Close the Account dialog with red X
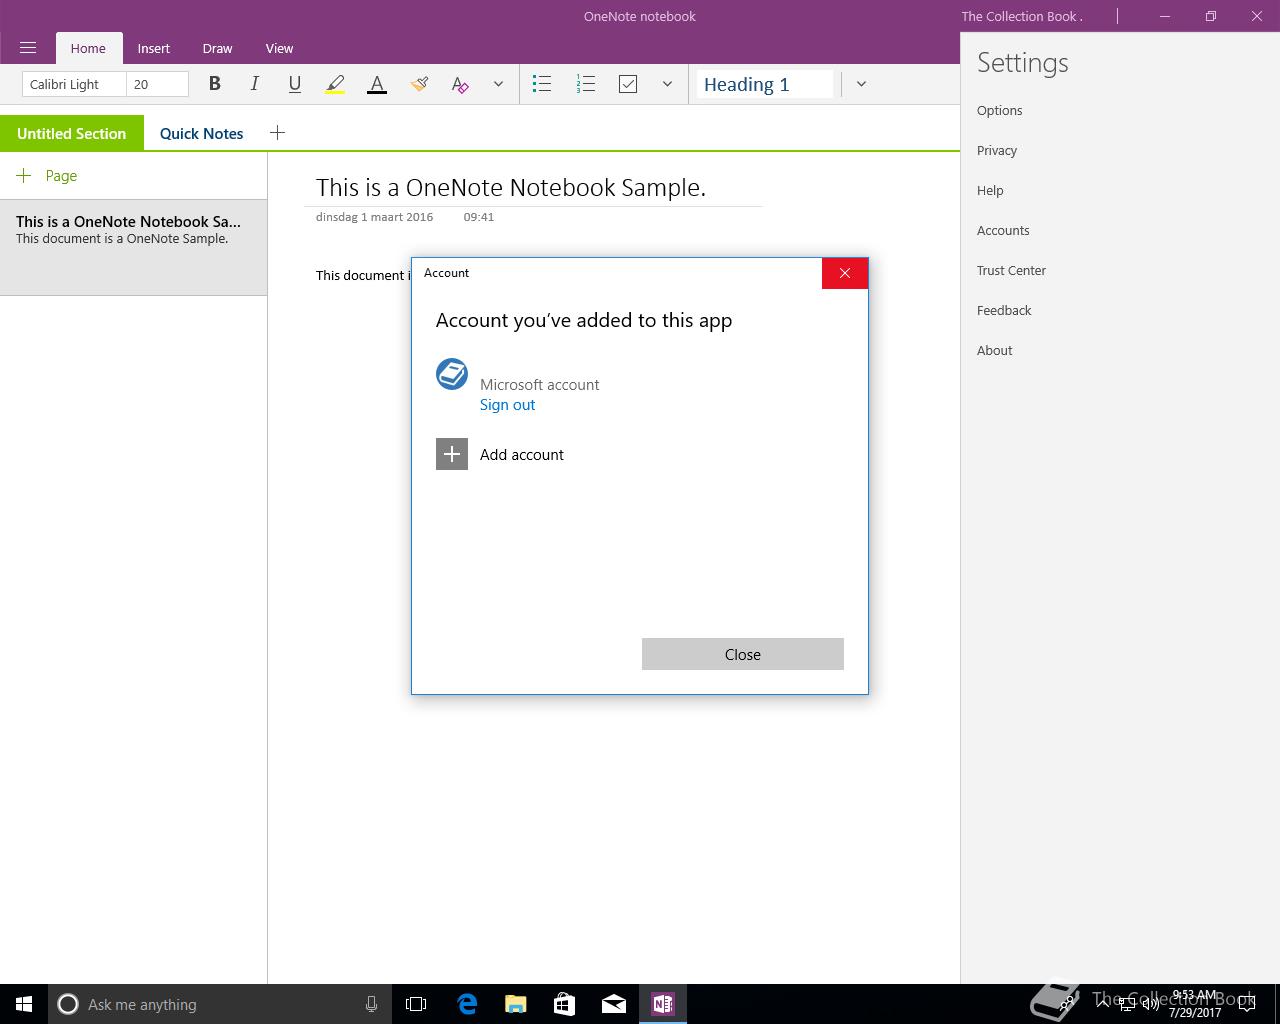The image size is (1280, 1024). tap(845, 273)
